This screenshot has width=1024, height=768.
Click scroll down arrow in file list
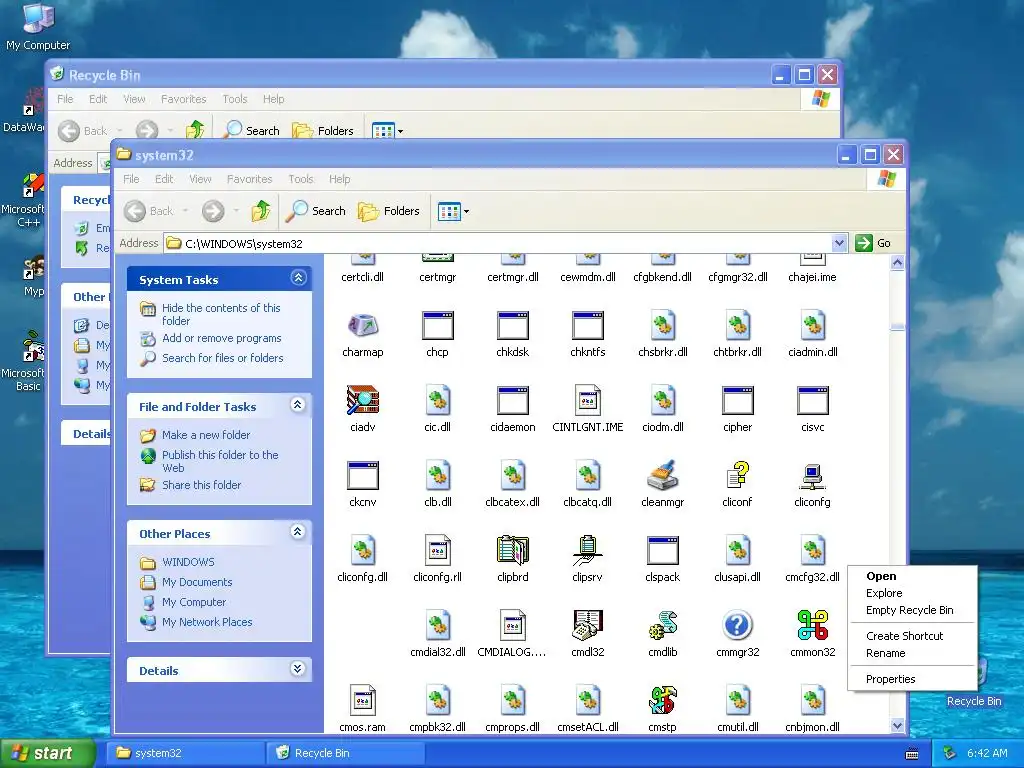coord(897,725)
